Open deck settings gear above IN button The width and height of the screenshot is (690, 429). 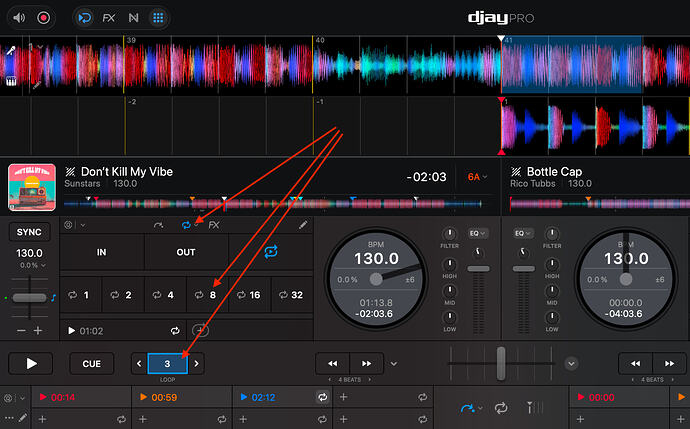(x=68, y=225)
